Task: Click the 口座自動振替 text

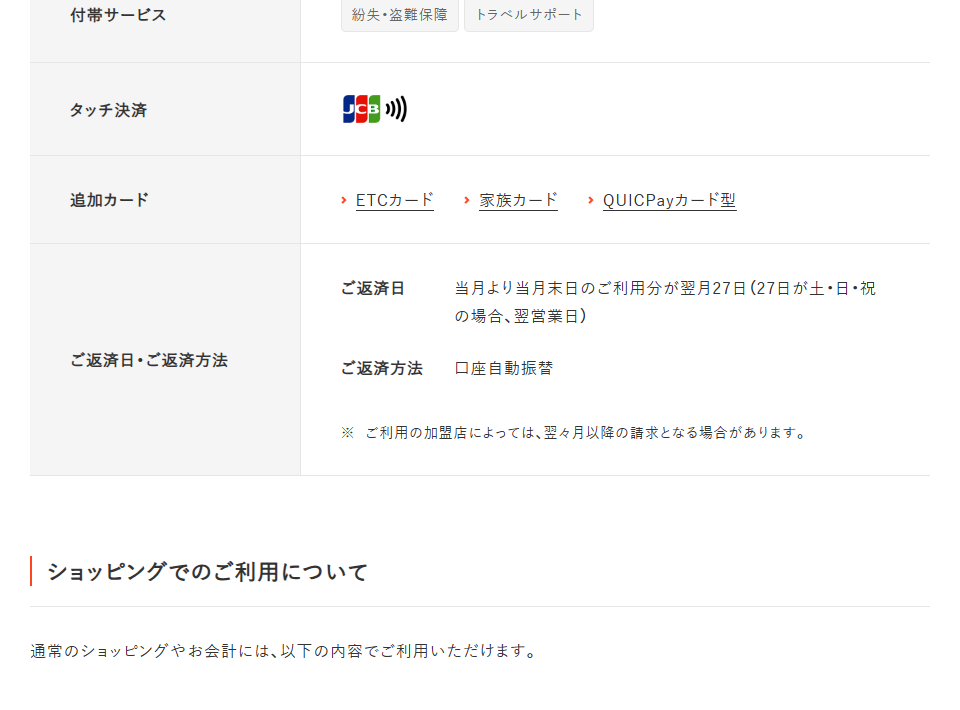Action: coord(504,368)
